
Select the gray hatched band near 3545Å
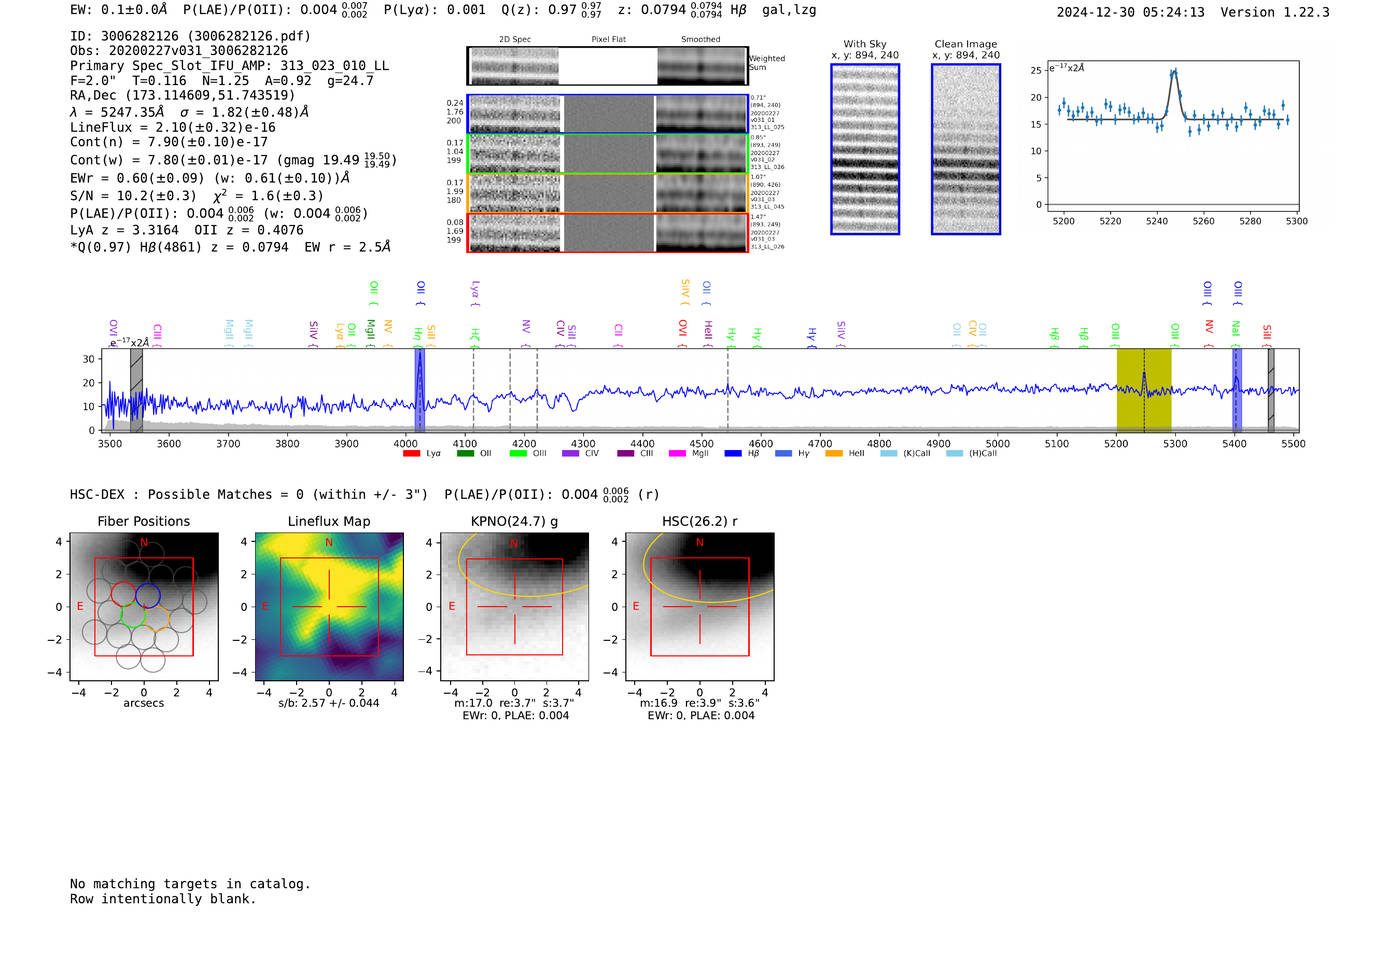coord(136,390)
